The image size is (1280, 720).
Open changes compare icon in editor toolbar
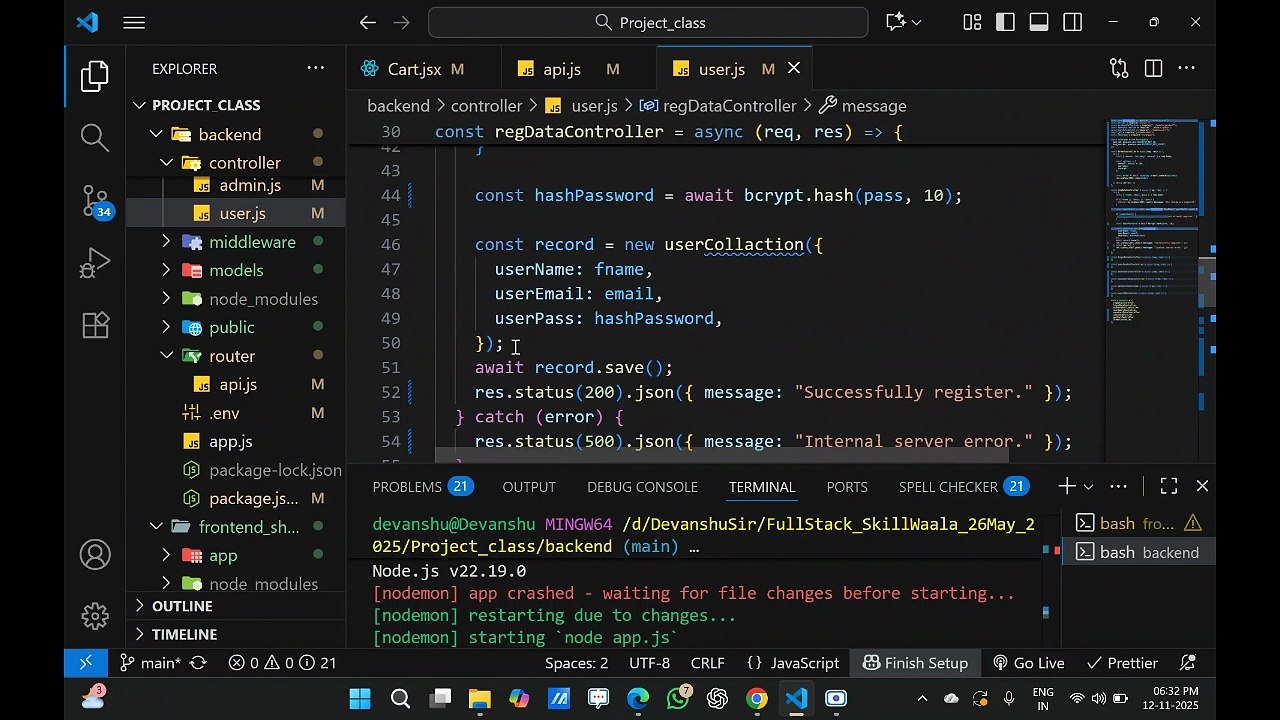tap(1119, 68)
